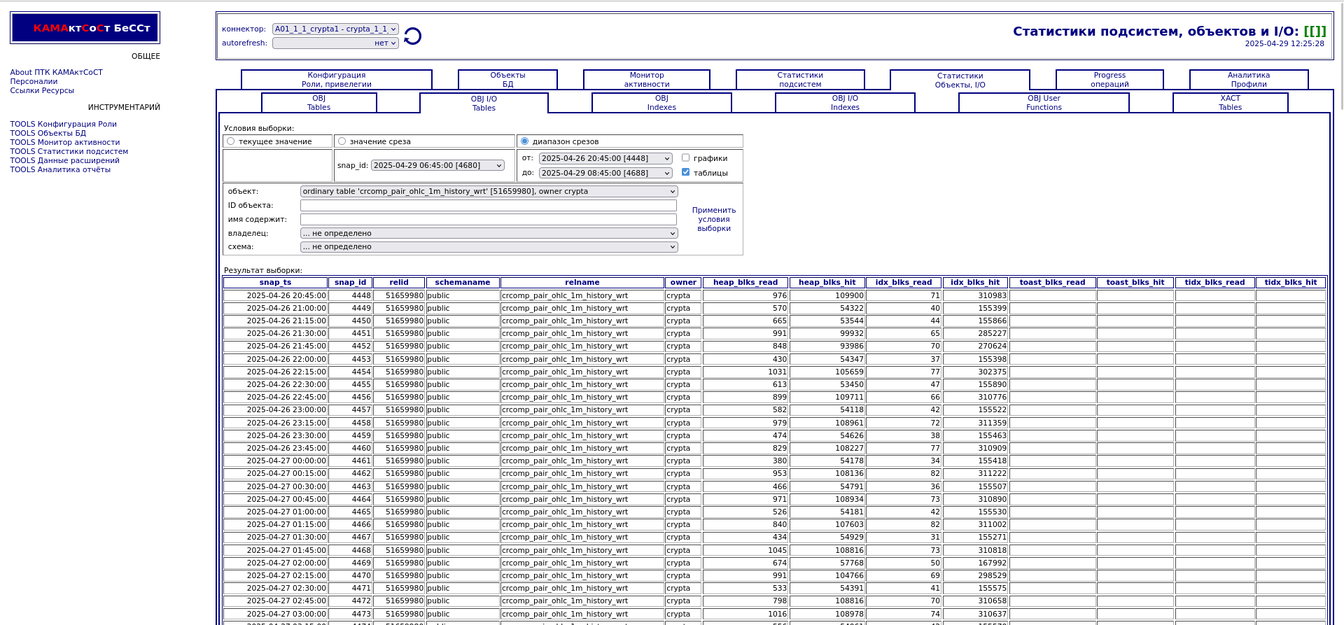
Task: Open the "объект" table selection dropdown
Action: click(x=488, y=191)
